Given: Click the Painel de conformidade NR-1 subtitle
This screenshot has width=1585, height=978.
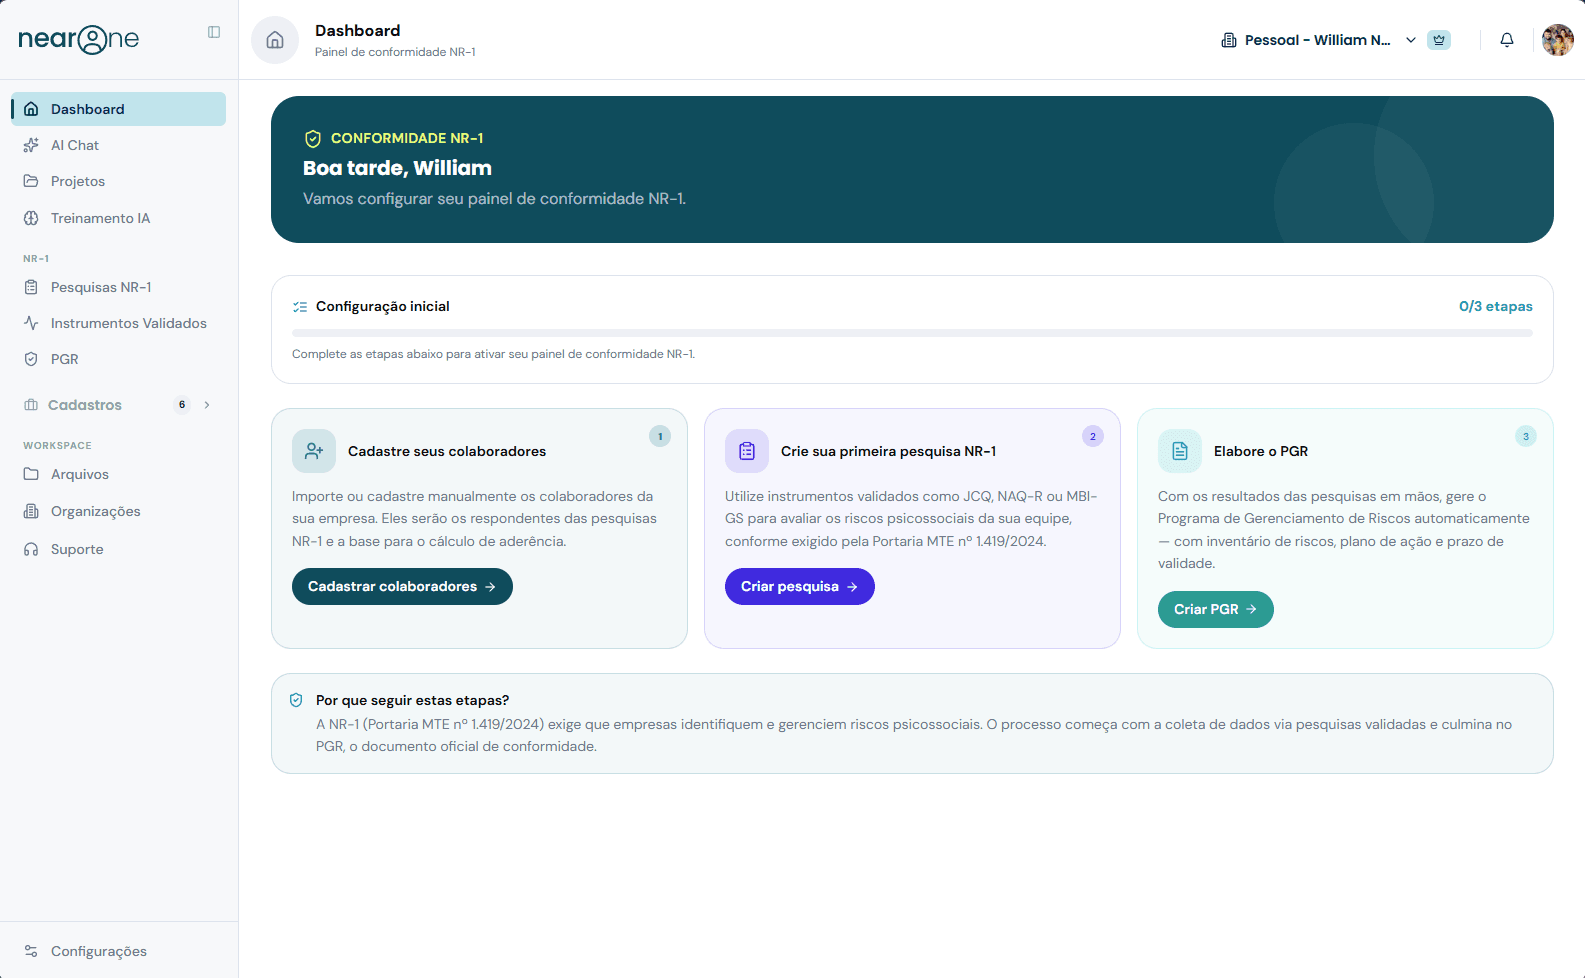Looking at the screenshot, I should click(395, 52).
